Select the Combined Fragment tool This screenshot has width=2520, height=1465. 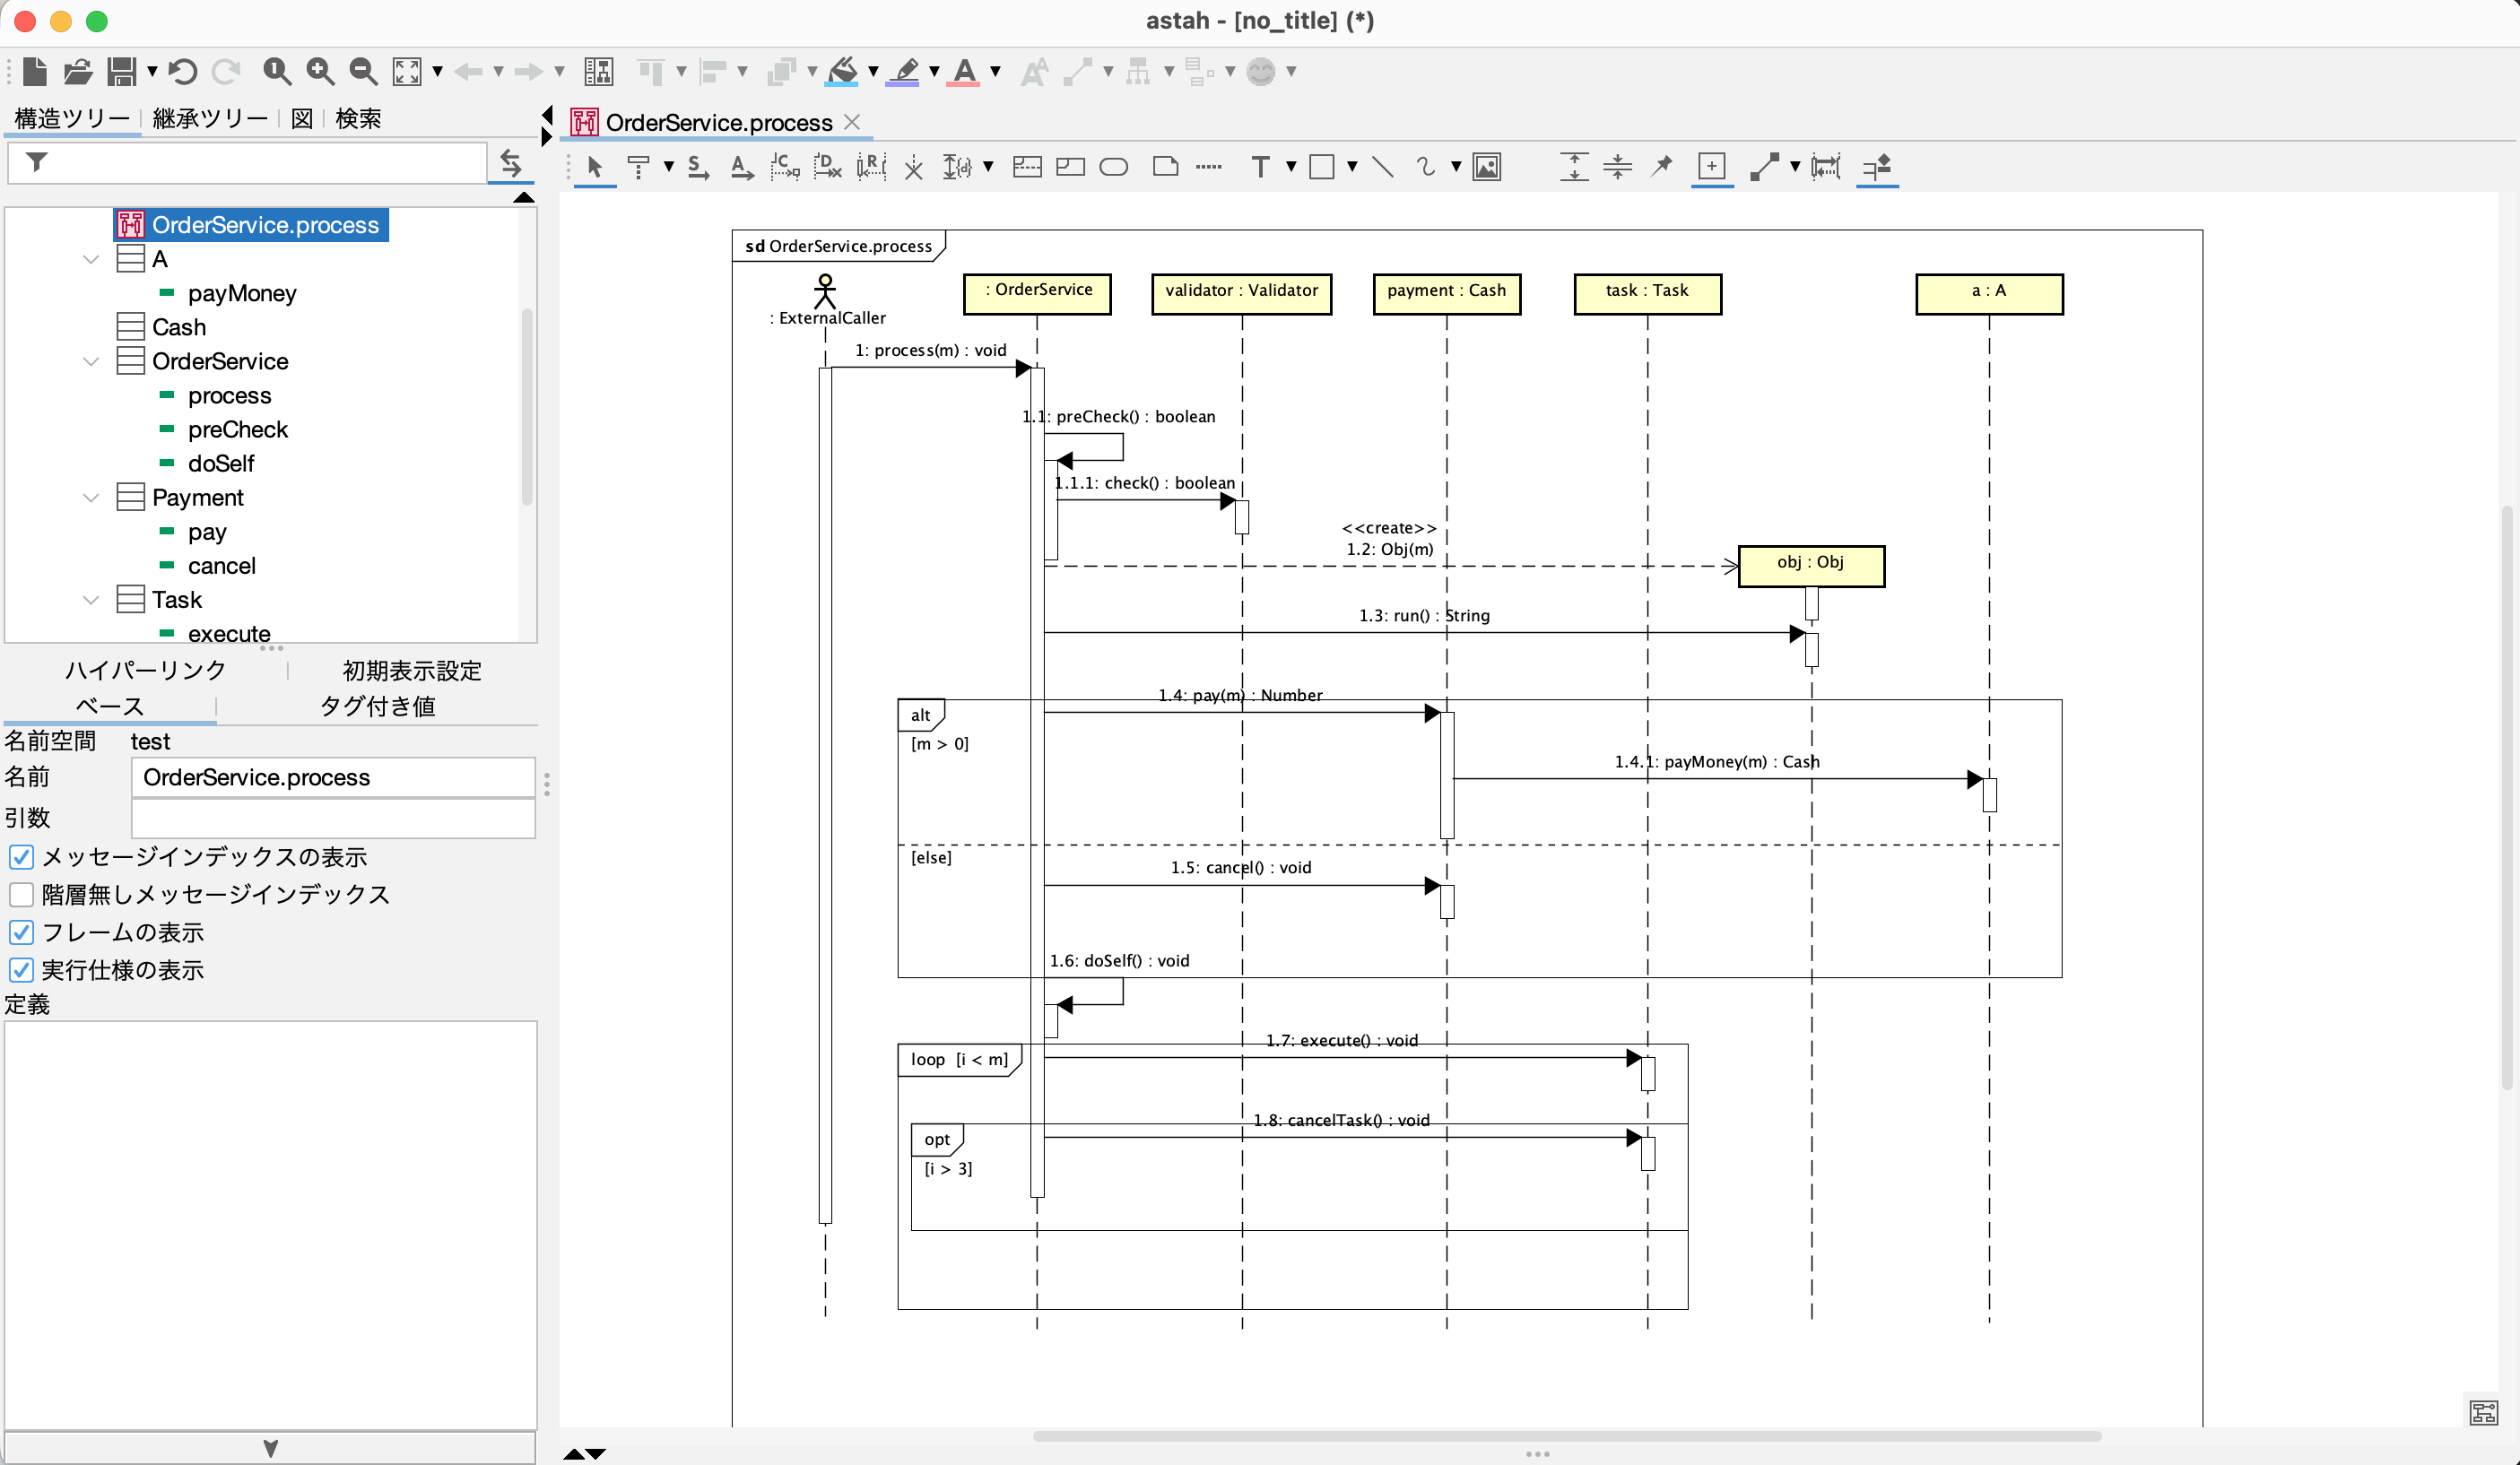click(x=1027, y=167)
